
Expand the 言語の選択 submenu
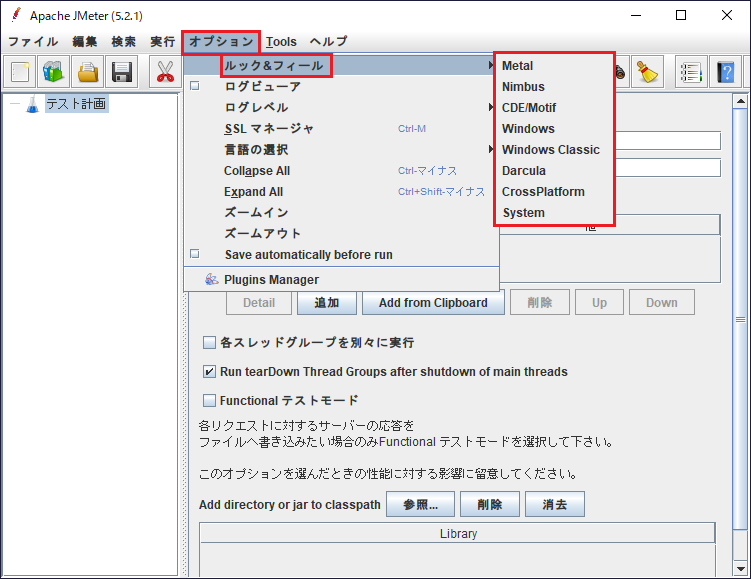pos(339,149)
